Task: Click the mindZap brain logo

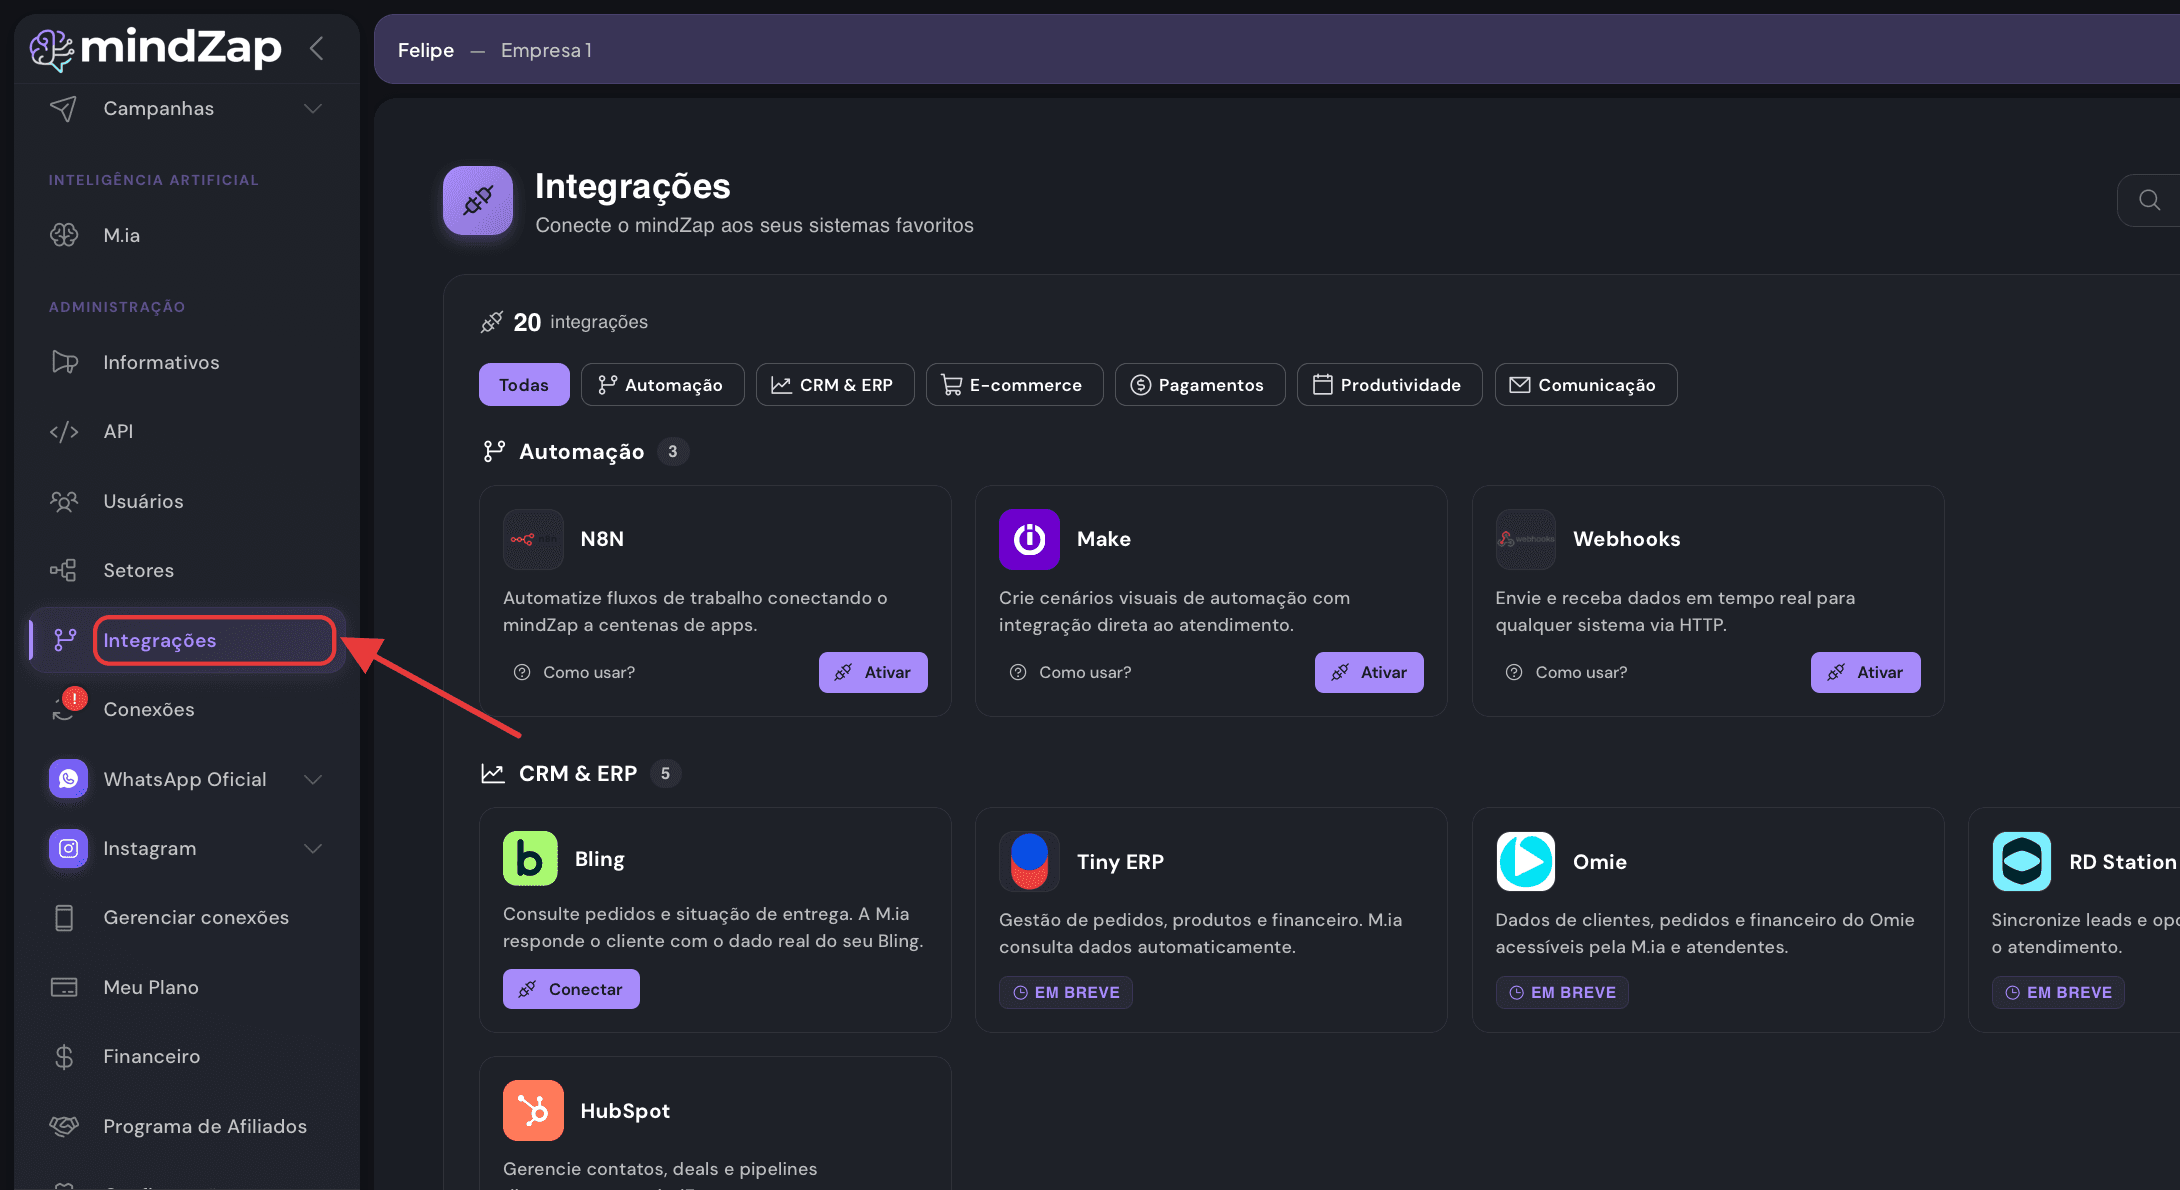Action: pyautogui.click(x=52, y=50)
